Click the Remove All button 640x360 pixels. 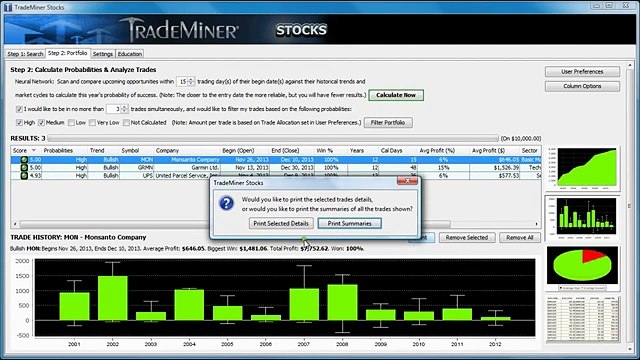point(520,238)
